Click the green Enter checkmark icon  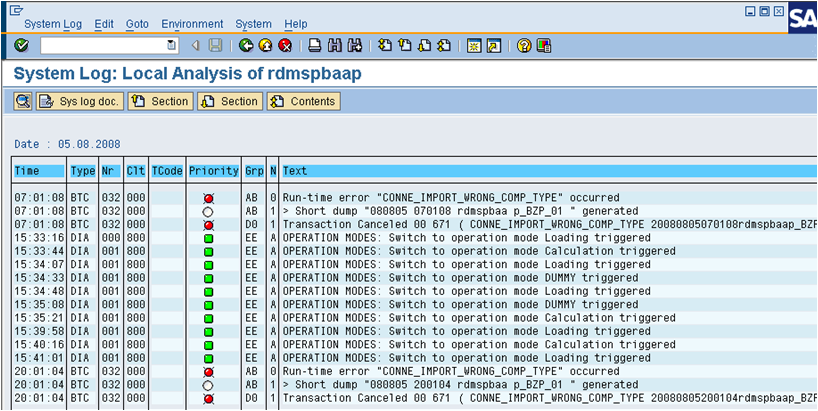pos(21,46)
